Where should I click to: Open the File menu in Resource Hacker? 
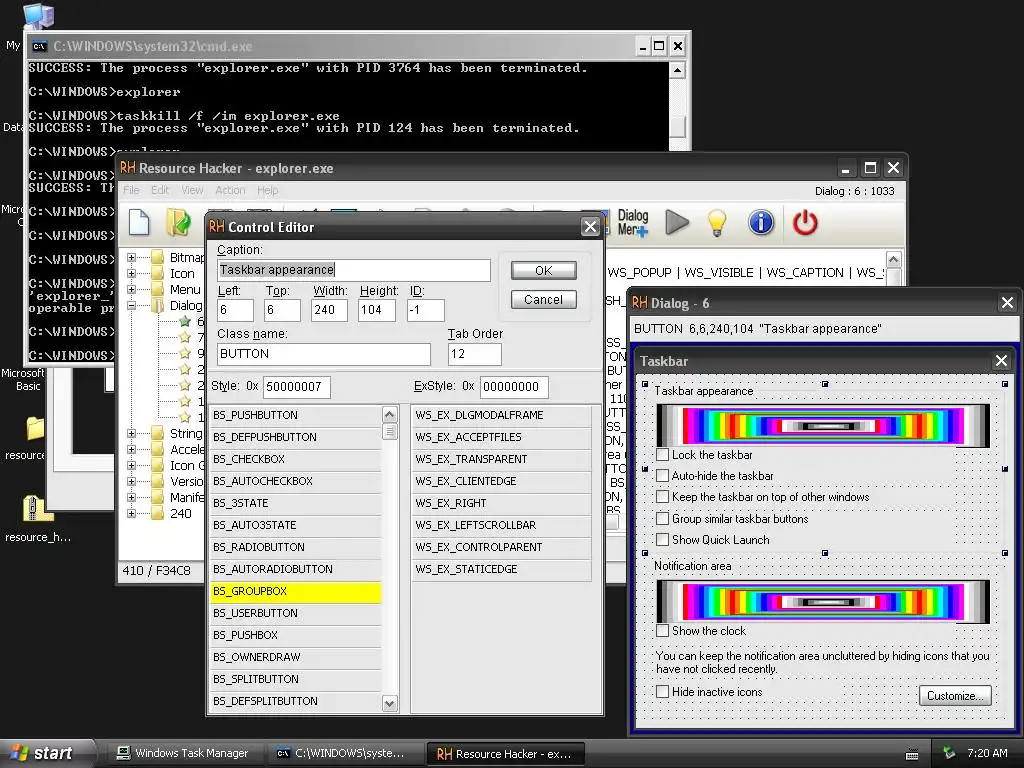[131, 190]
